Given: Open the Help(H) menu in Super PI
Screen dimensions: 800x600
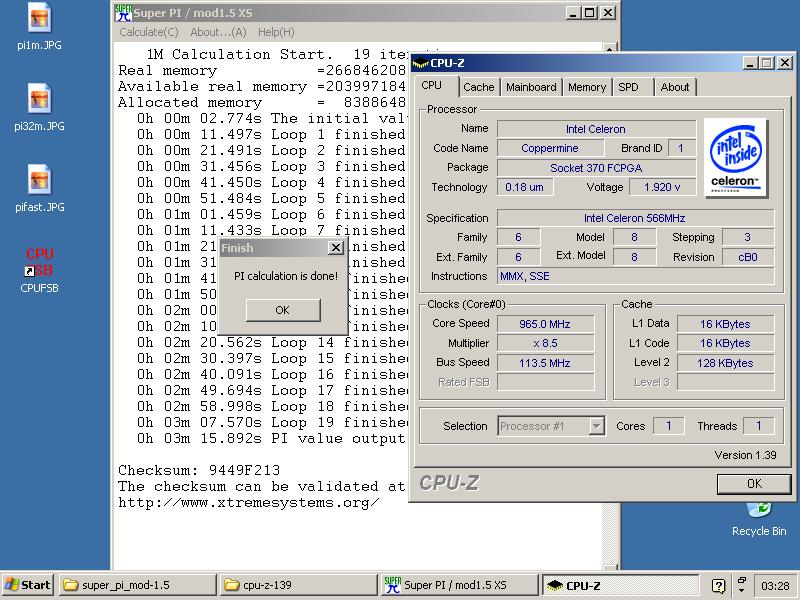Looking at the screenshot, I should [x=276, y=32].
